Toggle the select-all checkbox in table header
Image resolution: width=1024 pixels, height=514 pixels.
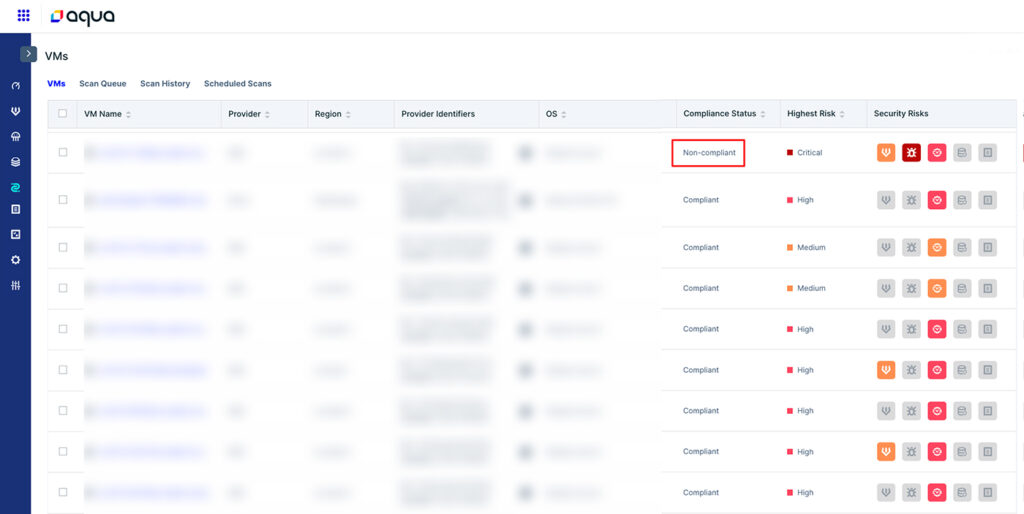click(x=63, y=114)
